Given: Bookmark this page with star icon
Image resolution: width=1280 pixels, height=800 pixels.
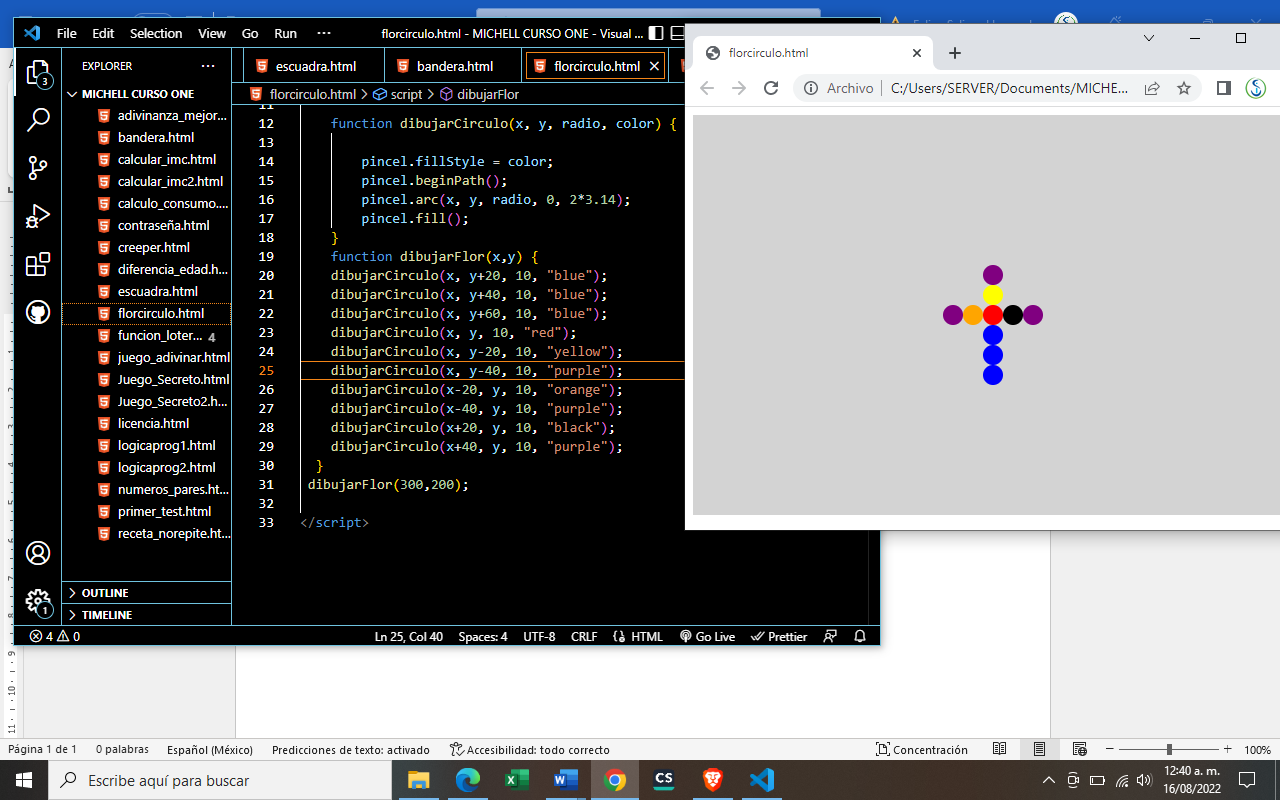Looking at the screenshot, I should pos(1184,88).
